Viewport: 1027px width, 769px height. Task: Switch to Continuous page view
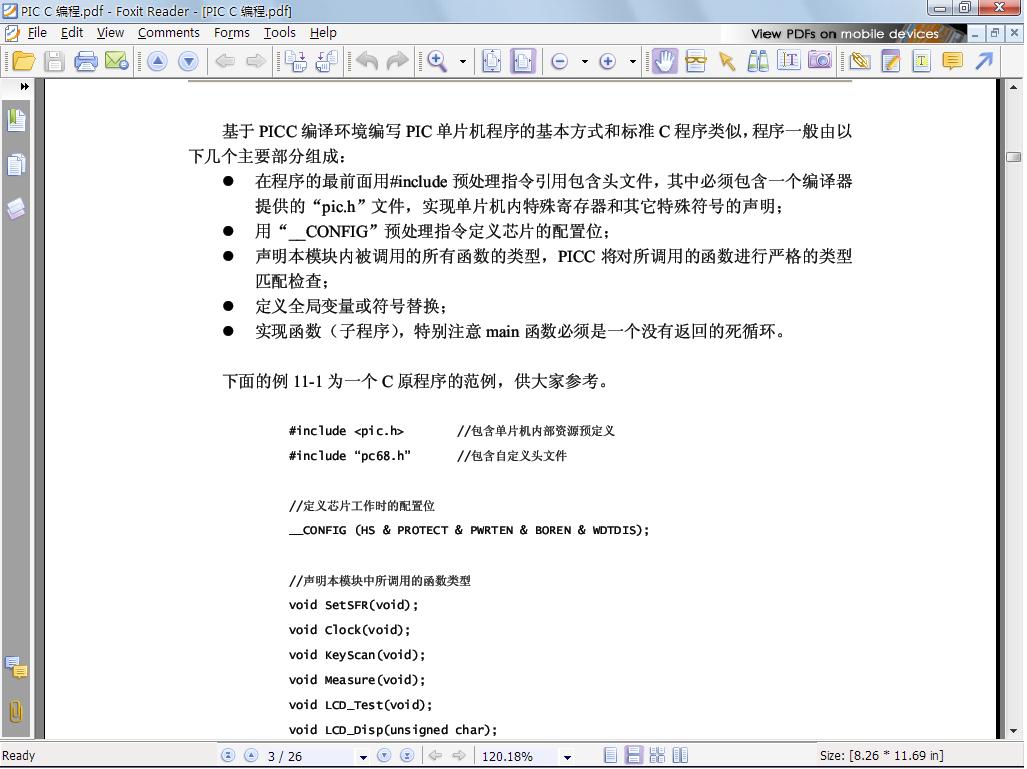(x=633, y=755)
